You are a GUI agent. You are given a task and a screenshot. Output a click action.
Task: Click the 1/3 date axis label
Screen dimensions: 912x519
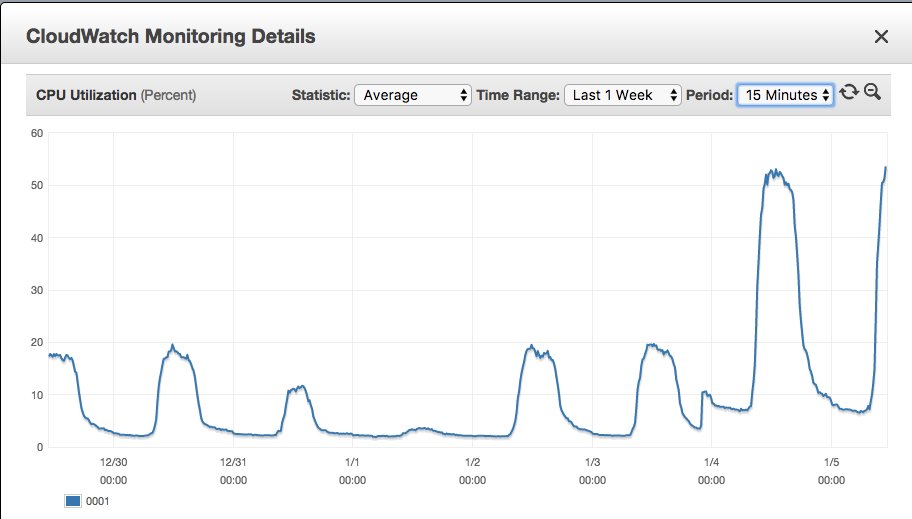[592, 462]
